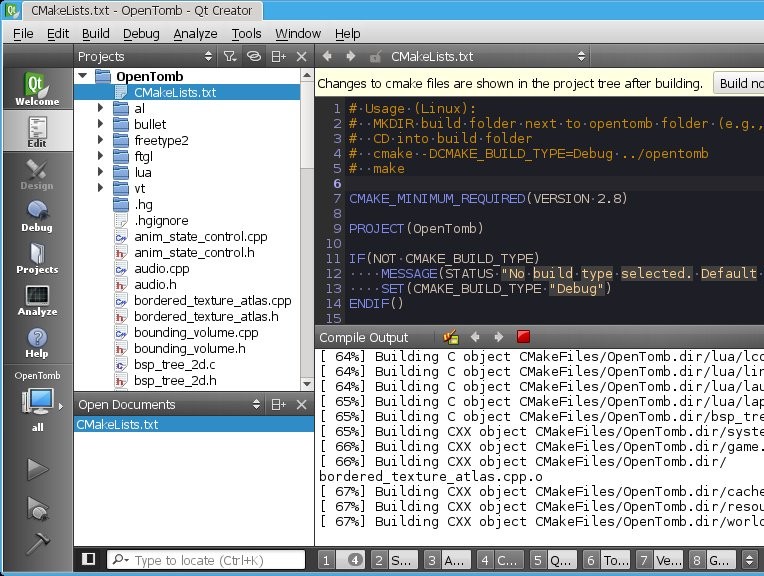The image size is (764, 576).
Task: Close the Projects panel
Action: point(302,57)
